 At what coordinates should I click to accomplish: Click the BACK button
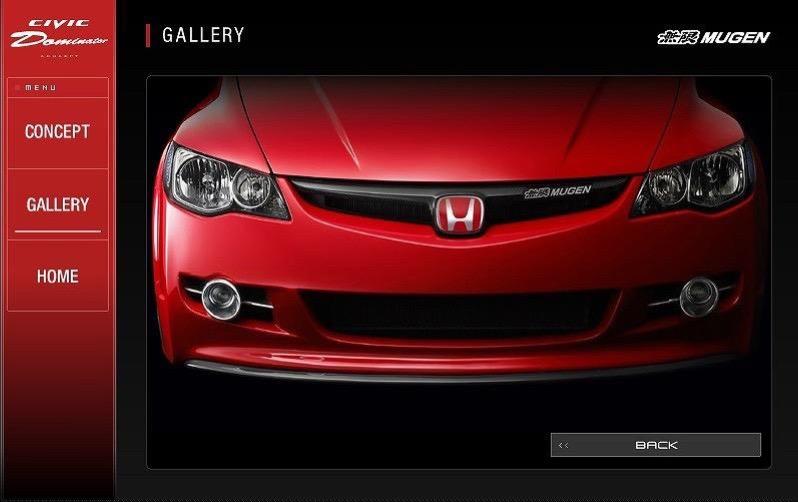pyautogui.click(x=656, y=445)
